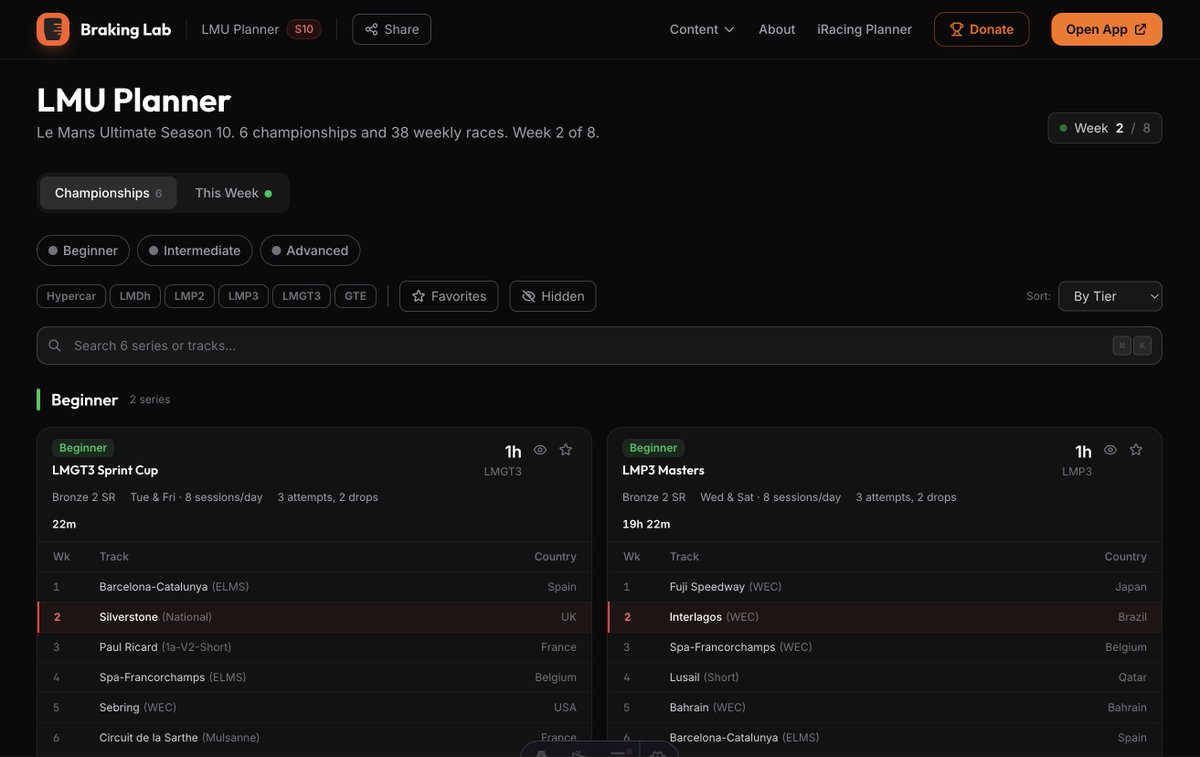1200x757 pixels.
Task: Click the Beginner badge on LMGT3 Sprint Cup
Action: 83,448
